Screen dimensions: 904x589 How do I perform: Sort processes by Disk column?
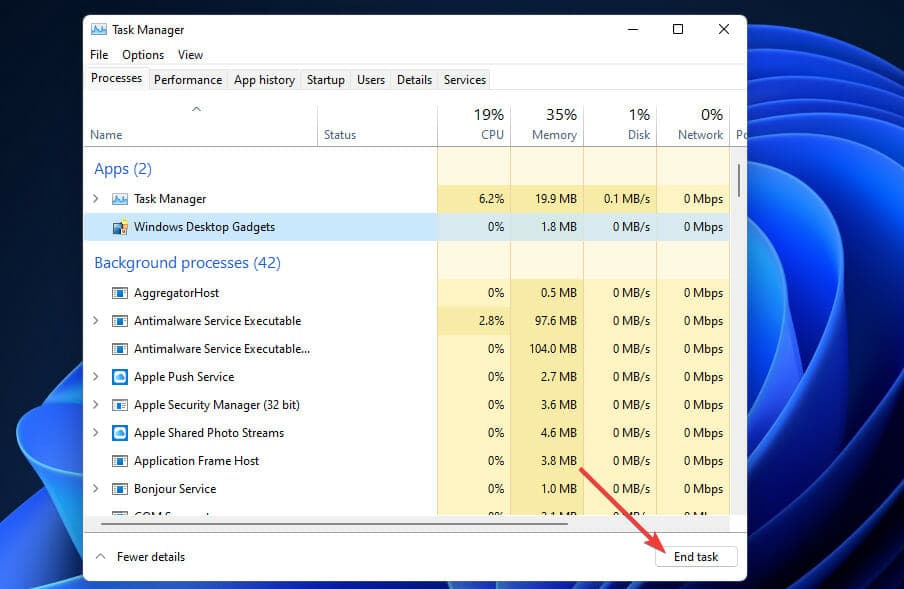coord(620,125)
